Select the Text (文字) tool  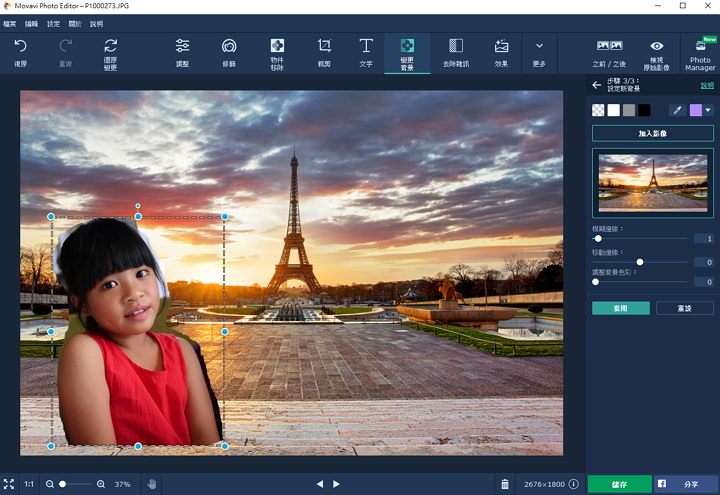tap(366, 45)
